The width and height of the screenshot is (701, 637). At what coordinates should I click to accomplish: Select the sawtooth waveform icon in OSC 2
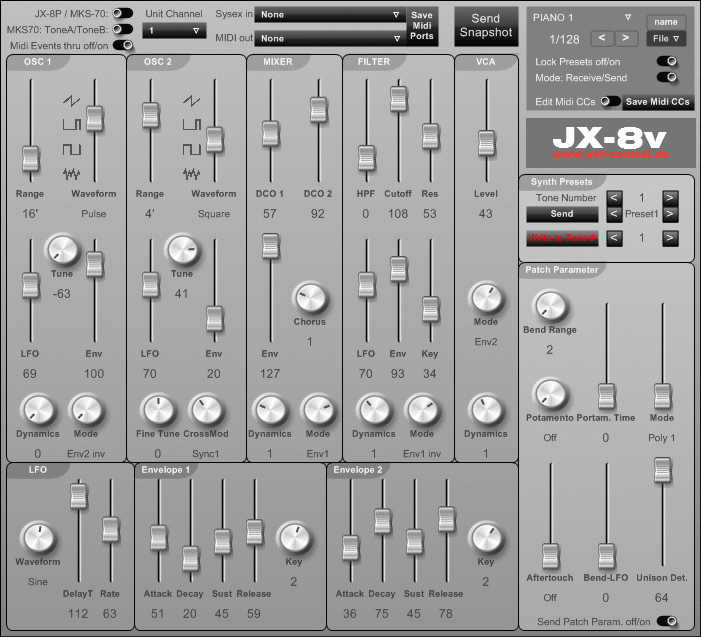(x=191, y=101)
